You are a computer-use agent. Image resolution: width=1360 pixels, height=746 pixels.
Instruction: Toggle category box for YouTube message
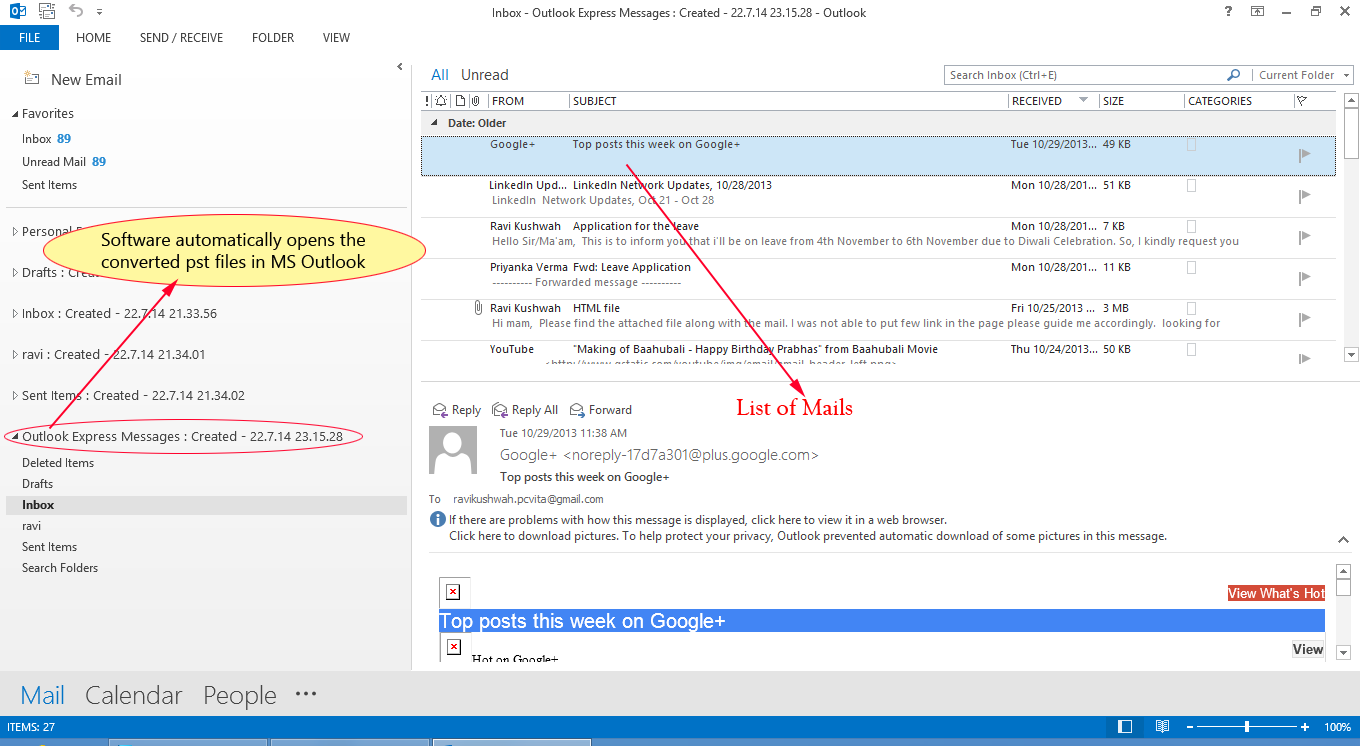point(1191,349)
